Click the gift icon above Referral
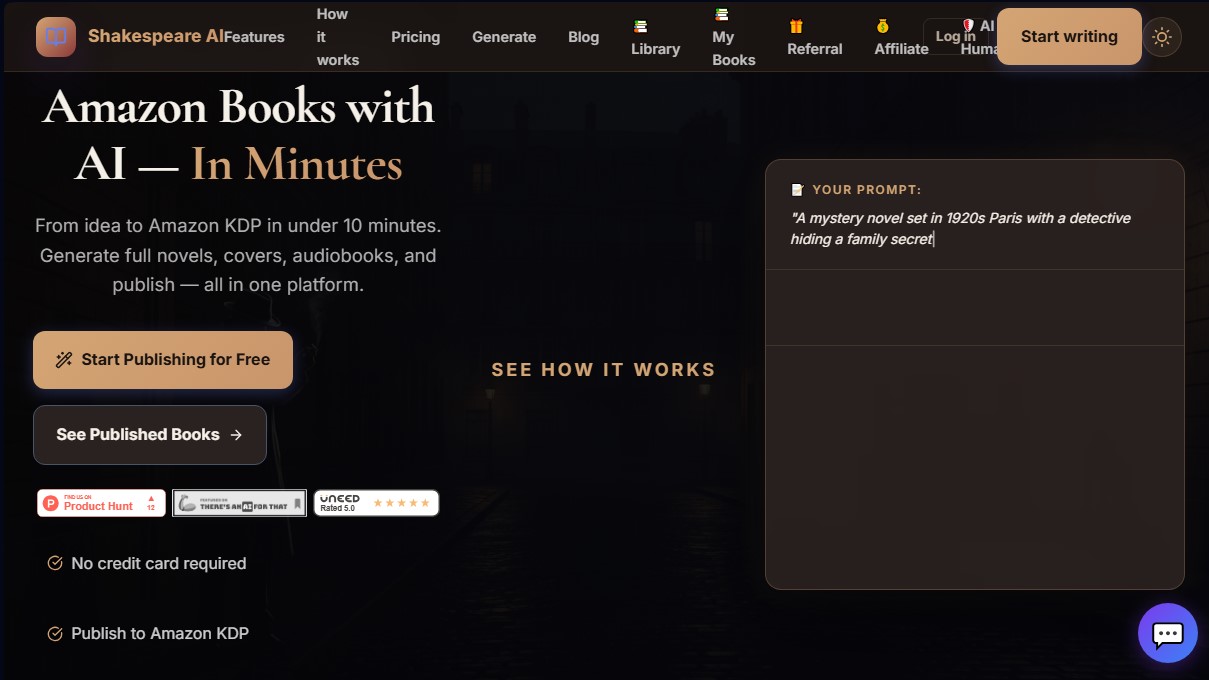This screenshot has height=680, width=1209. pyautogui.click(x=796, y=26)
